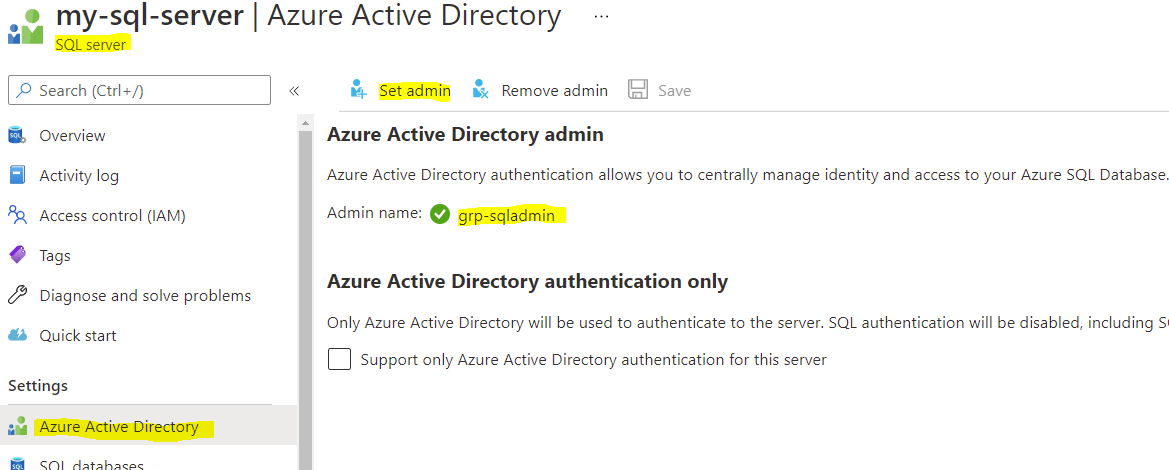The image size is (1169, 470).
Task: Click the Activity log icon
Action: (17, 175)
